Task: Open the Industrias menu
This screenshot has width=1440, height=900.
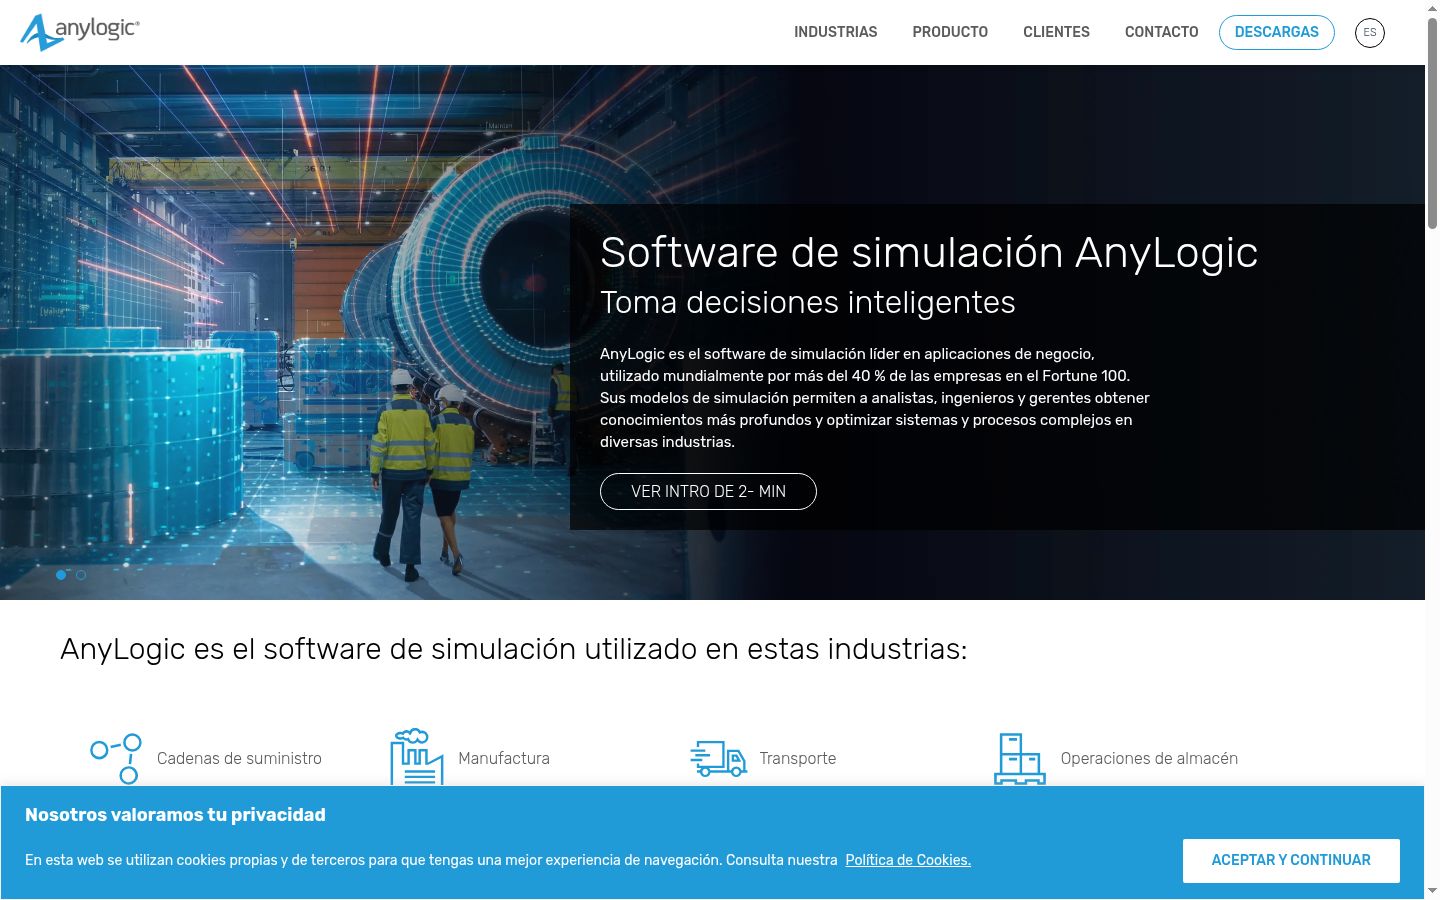Action: pyautogui.click(x=836, y=32)
